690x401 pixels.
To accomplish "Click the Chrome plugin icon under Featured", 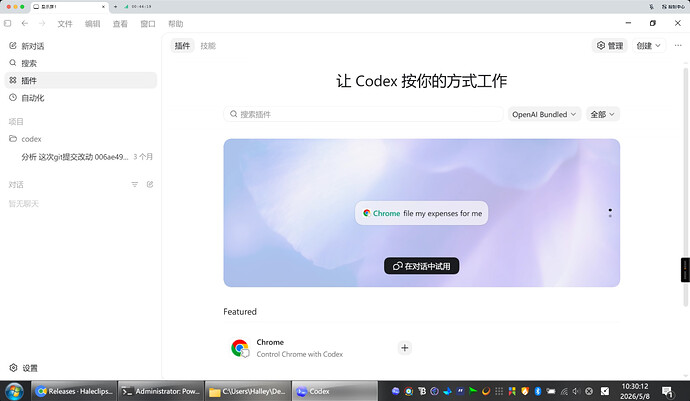I will (240, 348).
